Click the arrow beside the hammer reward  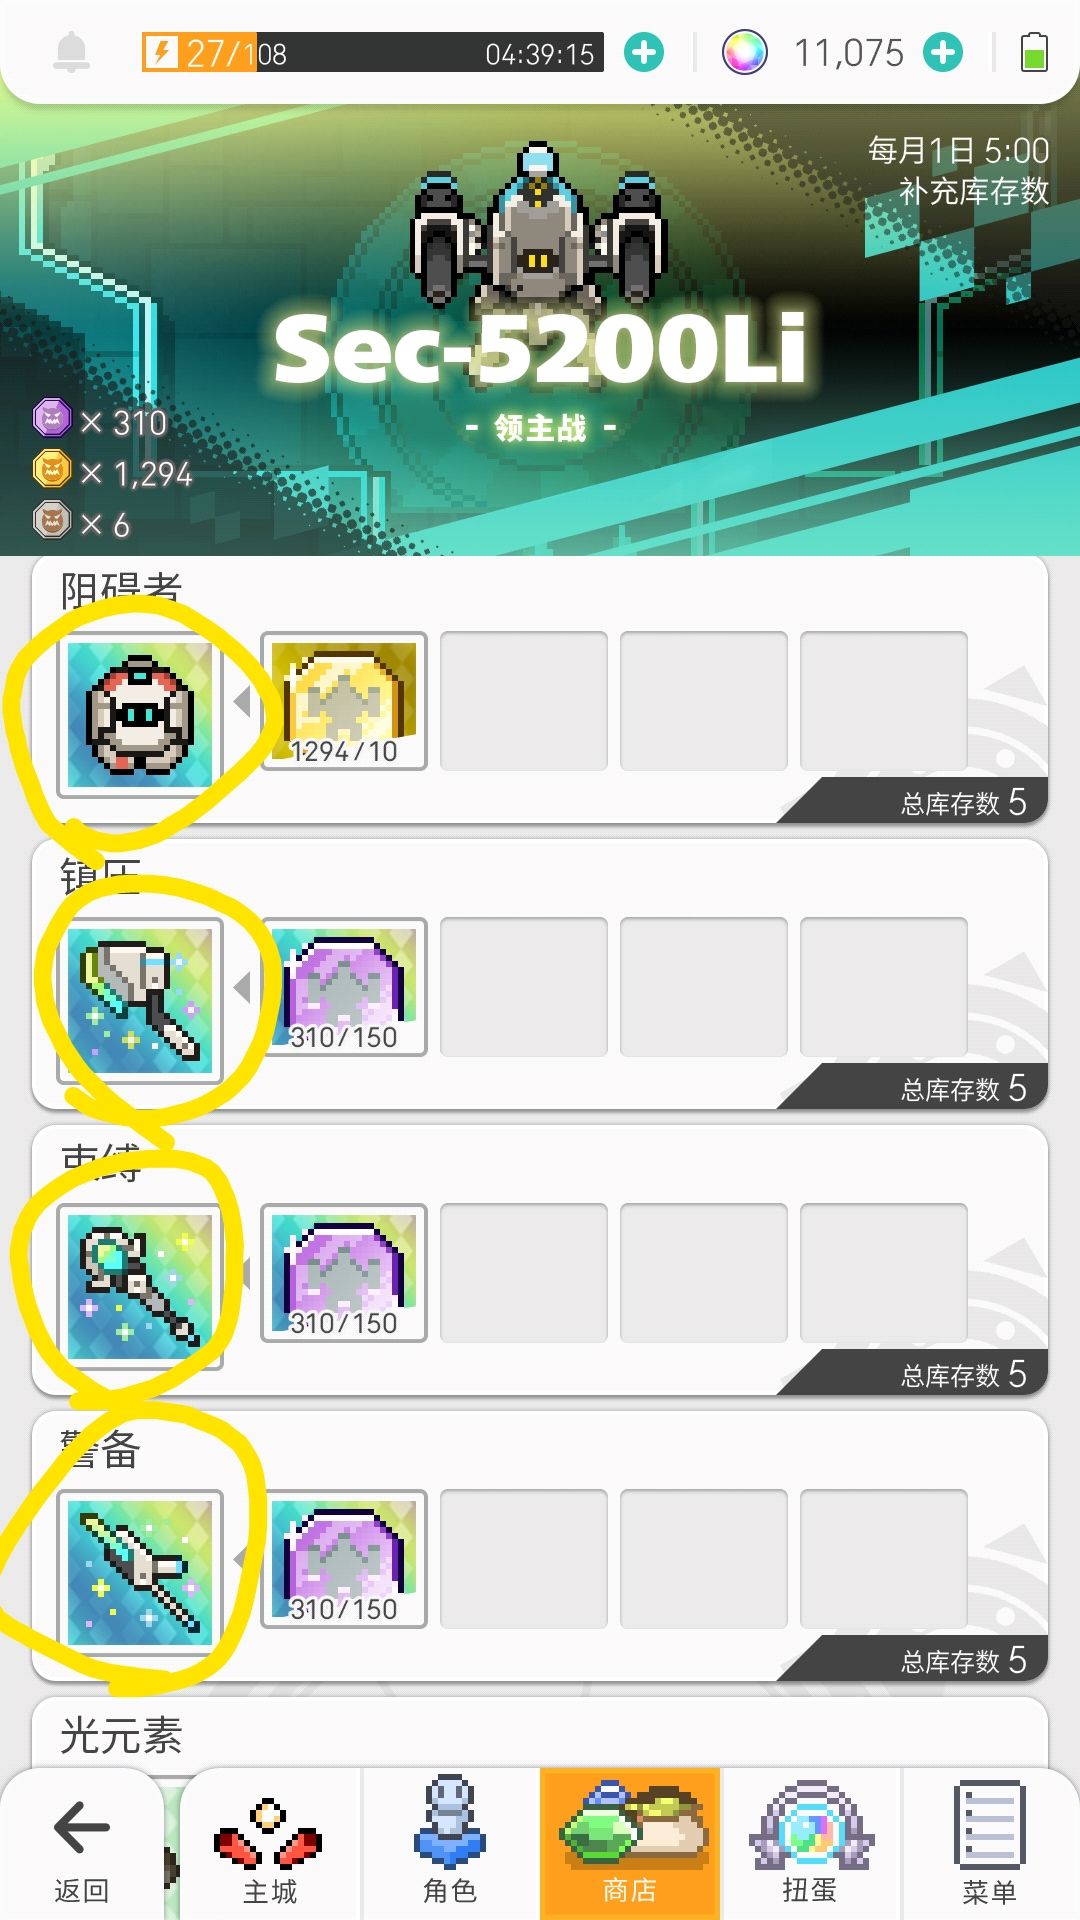coord(242,987)
